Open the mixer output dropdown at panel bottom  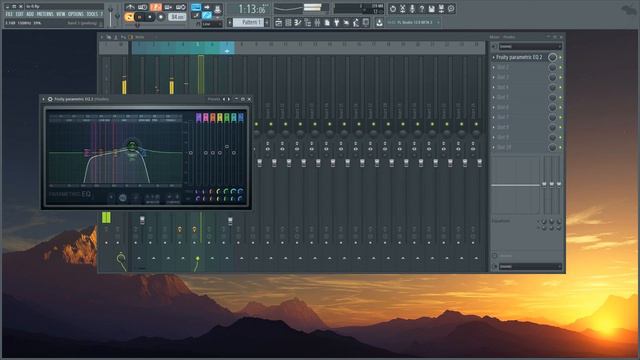[530, 267]
